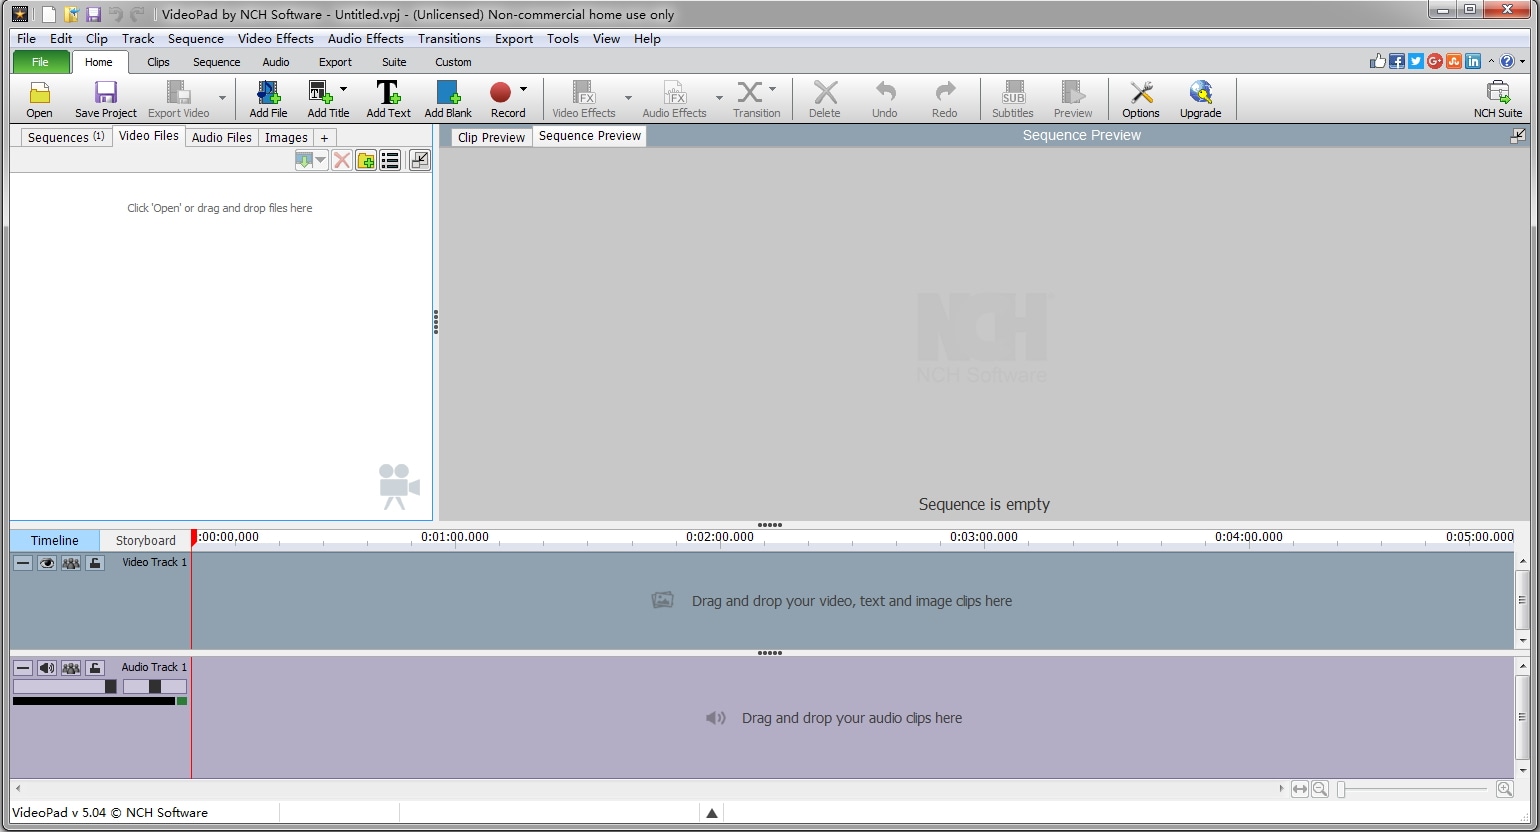This screenshot has width=1540, height=832.
Task: Click the Add Title icon
Action: coord(320,93)
